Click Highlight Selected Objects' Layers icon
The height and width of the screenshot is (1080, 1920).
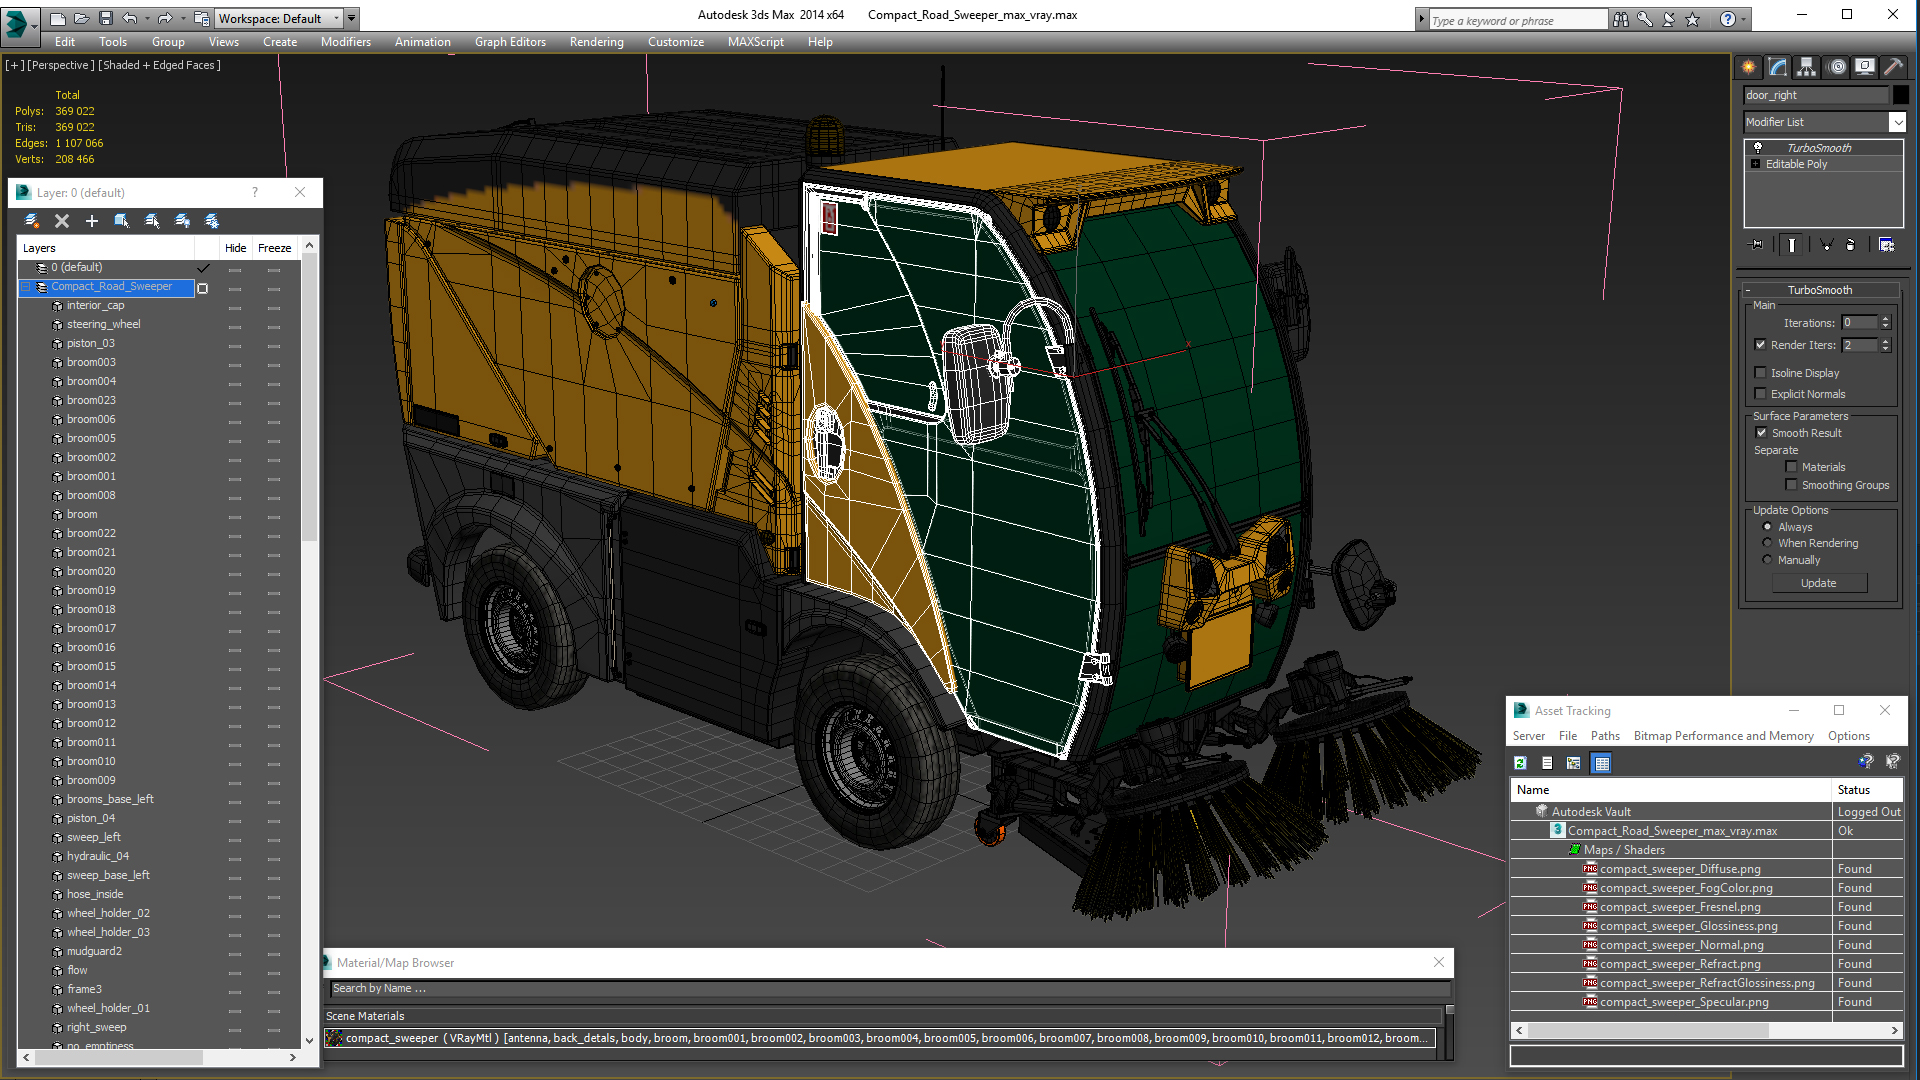tap(152, 221)
